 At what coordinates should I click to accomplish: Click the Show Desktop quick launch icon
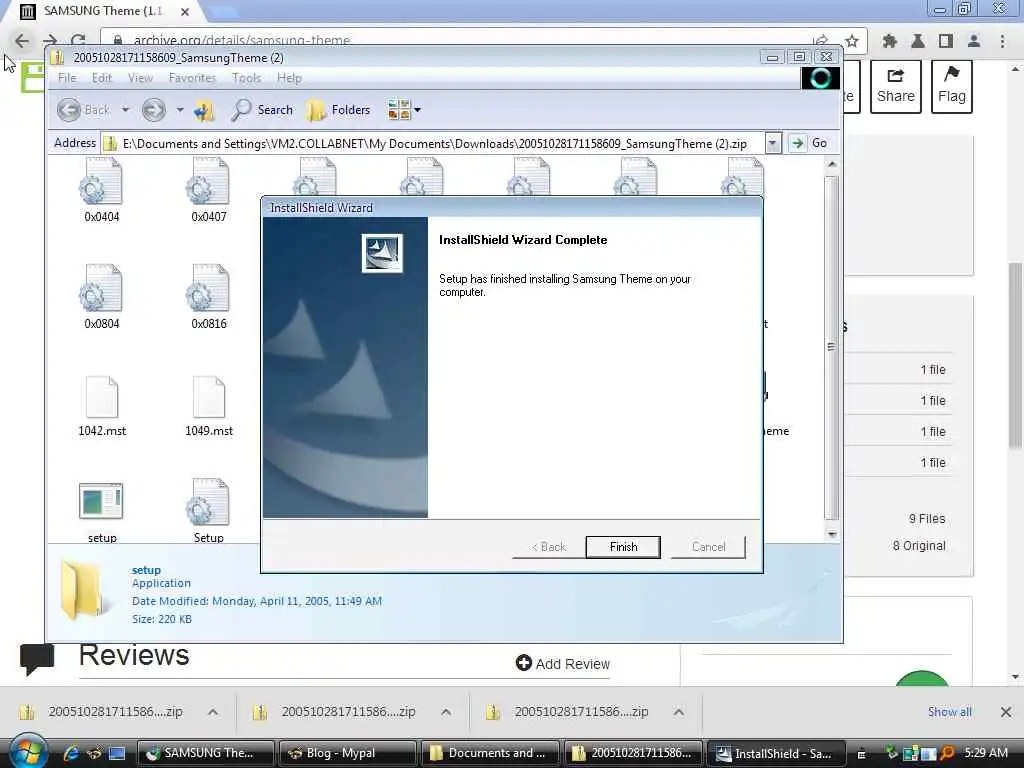(117, 753)
